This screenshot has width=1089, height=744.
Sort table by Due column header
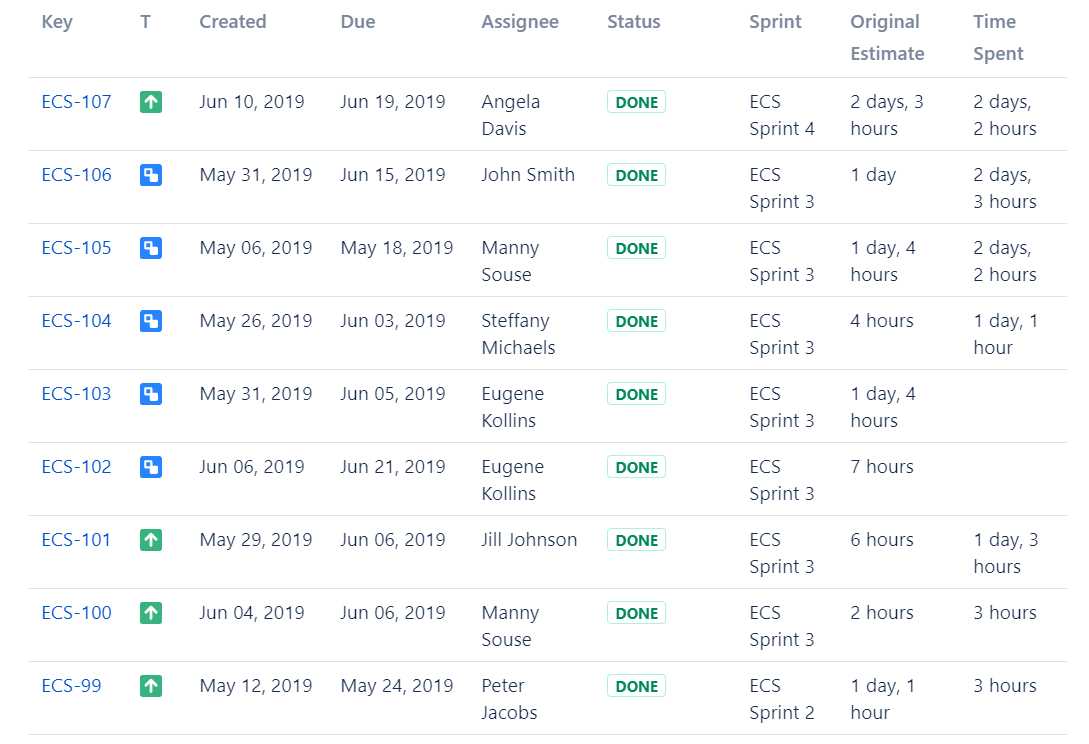(357, 22)
